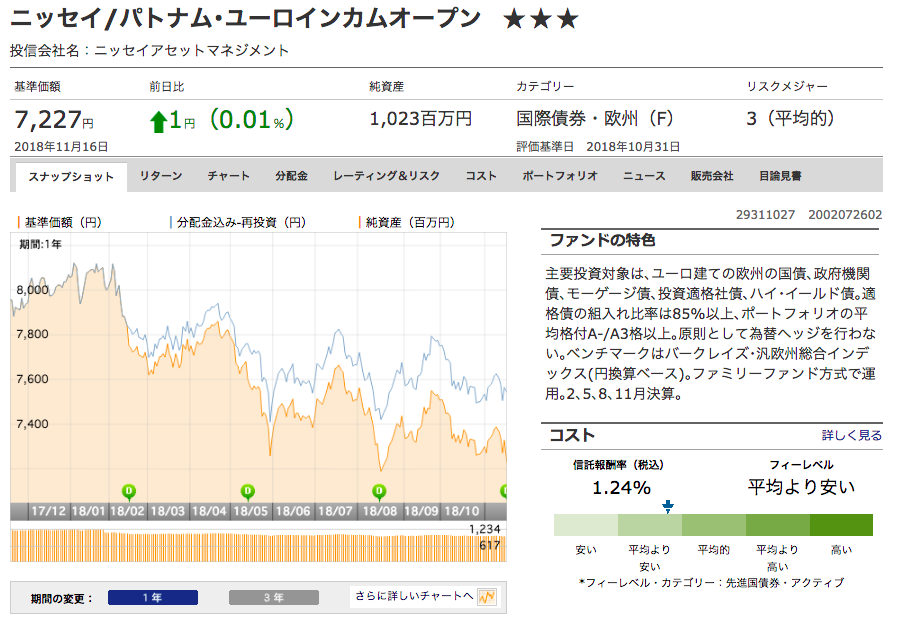Click the ファンドの特色 heading
The image size is (902, 626).
coord(603,240)
